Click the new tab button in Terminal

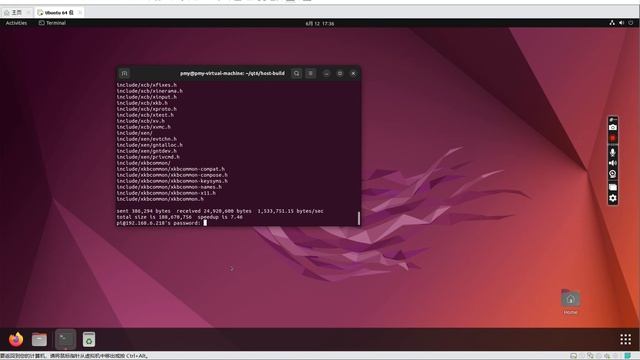pos(124,73)
